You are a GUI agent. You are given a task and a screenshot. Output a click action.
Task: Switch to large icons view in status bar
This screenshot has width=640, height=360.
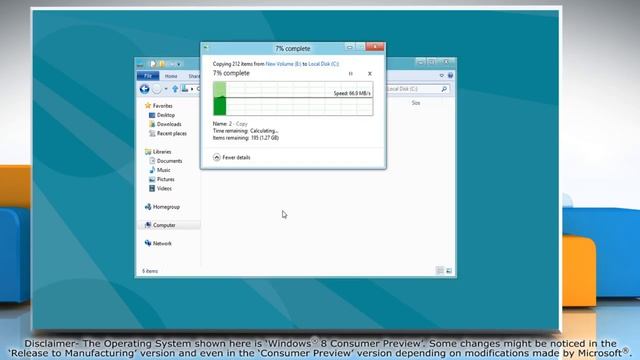click(449, 271)
